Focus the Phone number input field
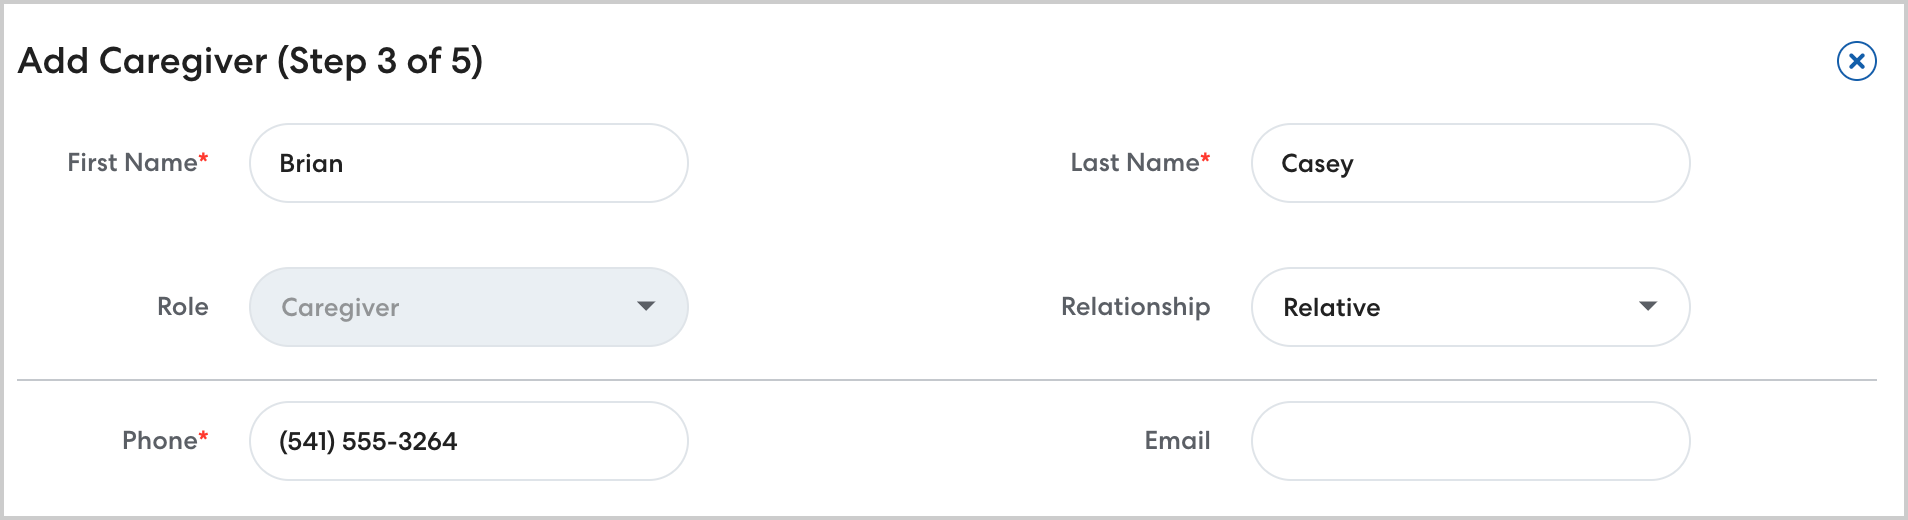The image size is (1908, 520). click(x=468, y=441)
